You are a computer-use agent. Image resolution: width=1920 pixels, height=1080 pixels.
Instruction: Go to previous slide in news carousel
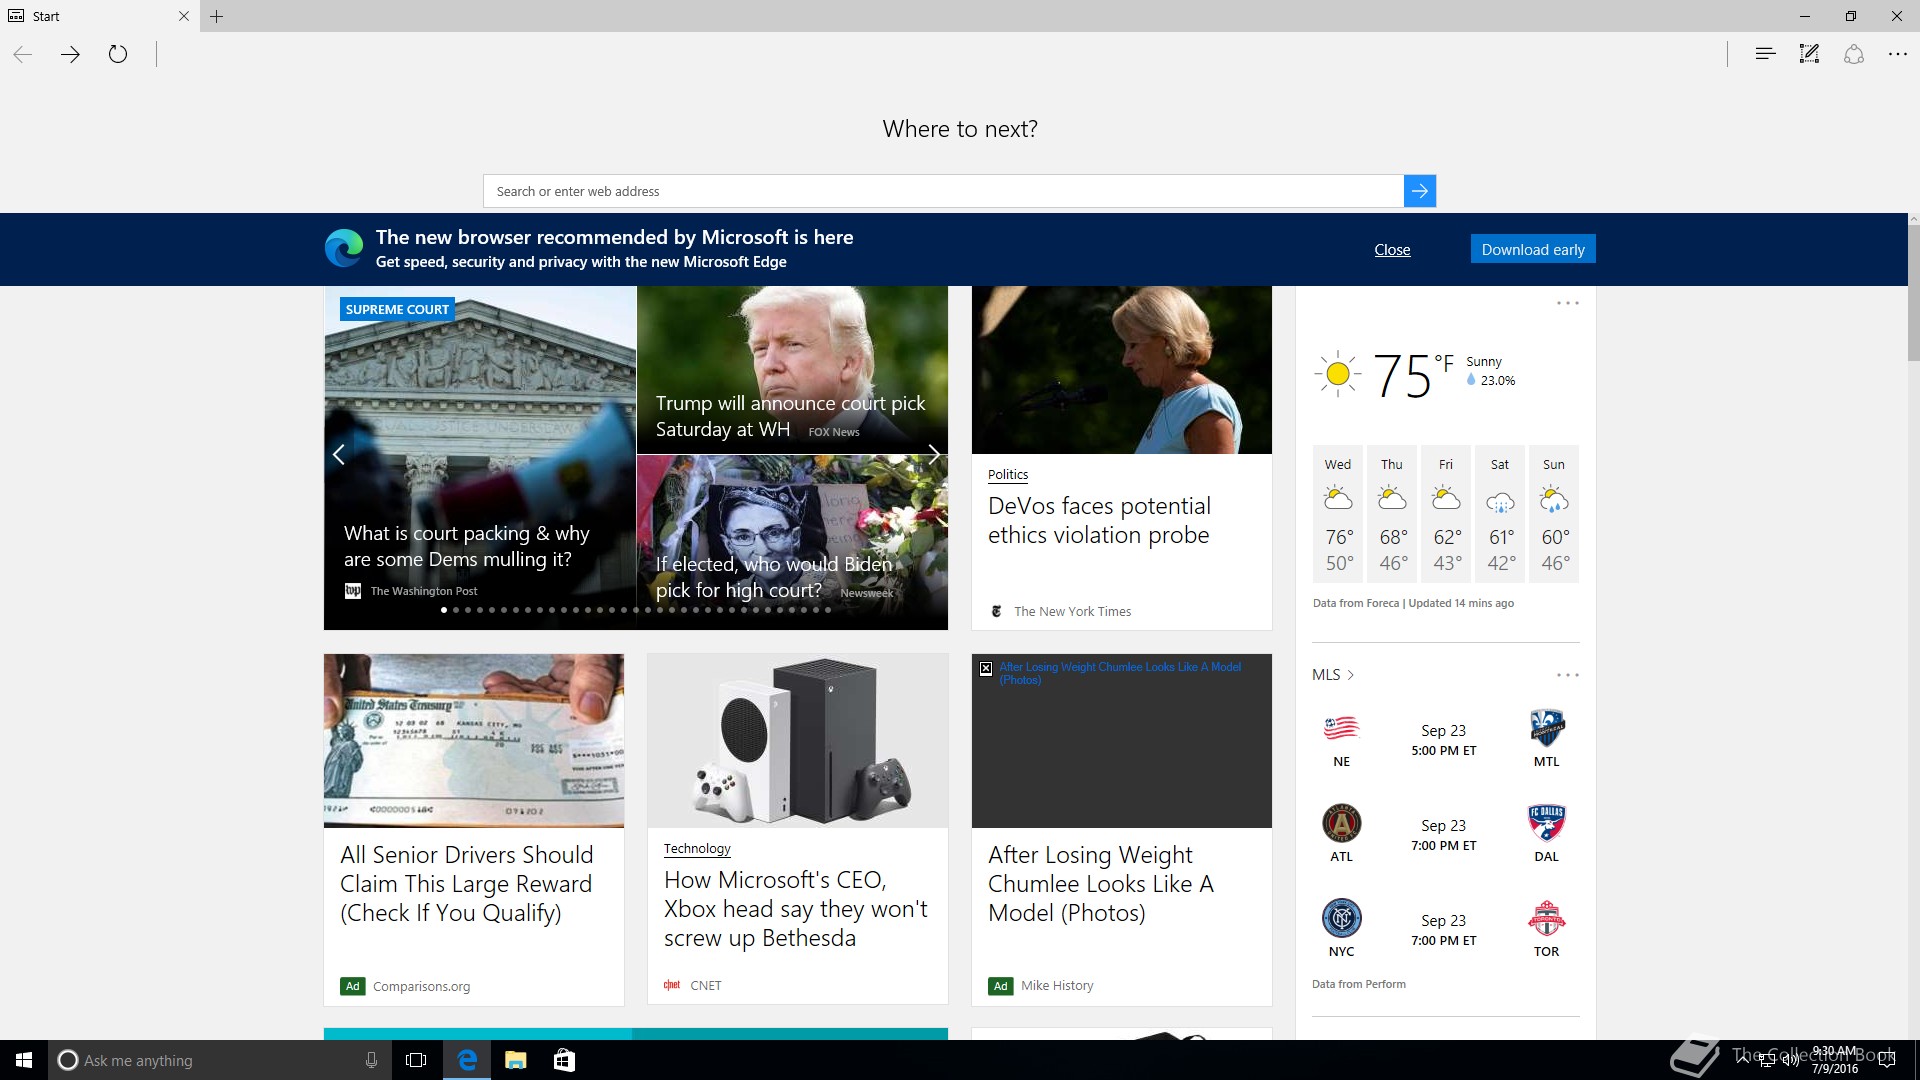pyautogui.click(x=339, y=455)
